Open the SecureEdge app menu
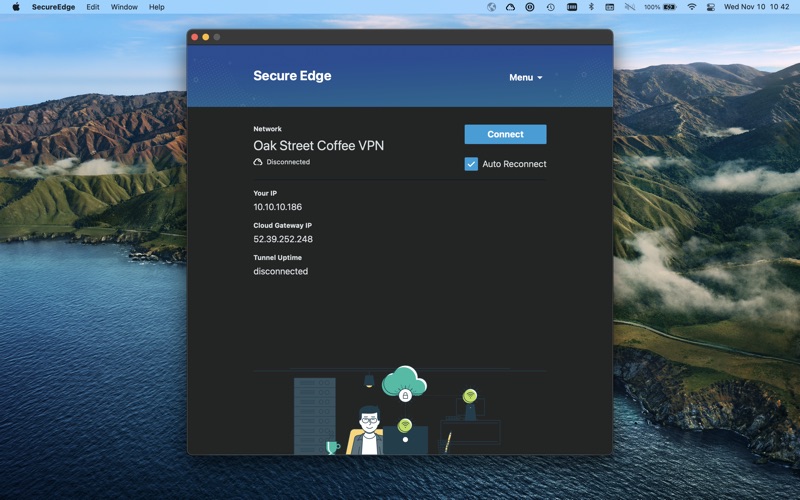 pyautogui.click(x=54, y=7)
